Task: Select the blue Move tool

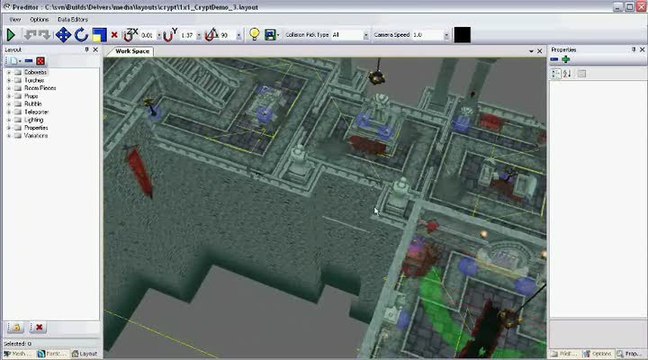Action: 63,35
